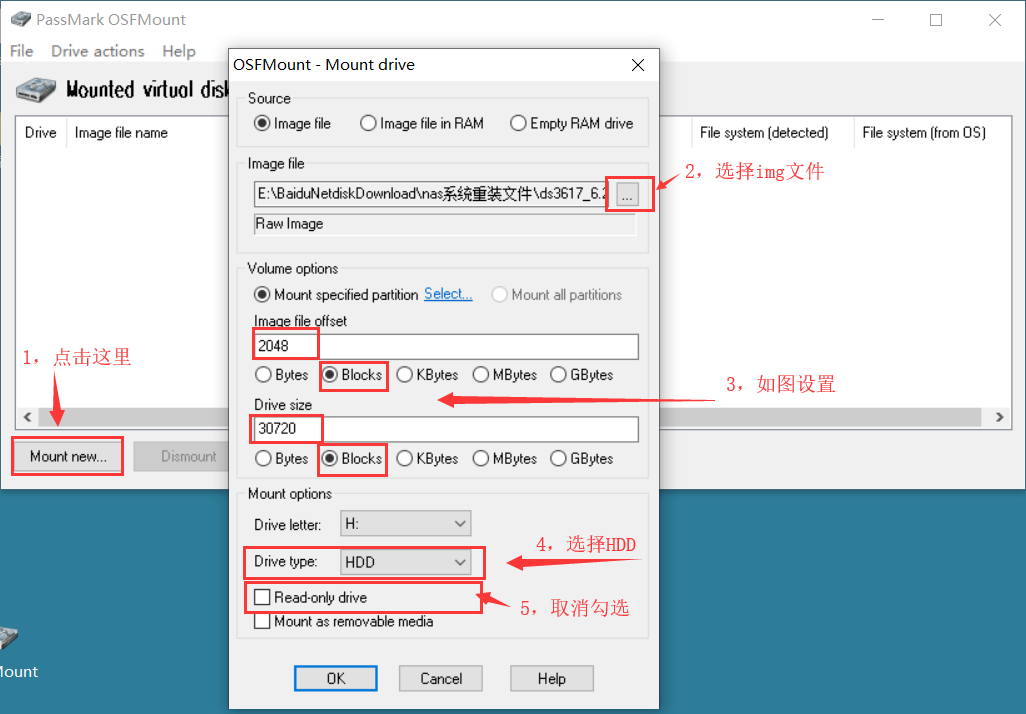
Task: Open the Drive actions menu
Action: tap(97, 51)
